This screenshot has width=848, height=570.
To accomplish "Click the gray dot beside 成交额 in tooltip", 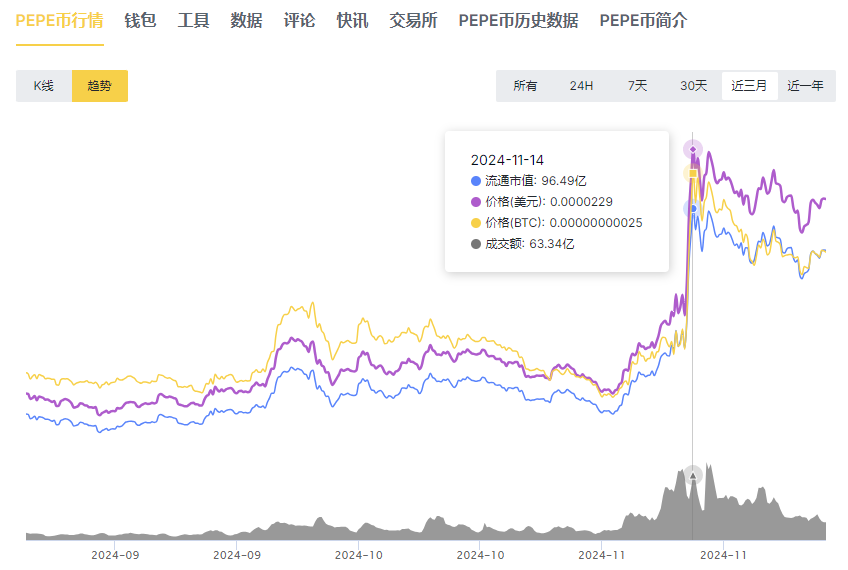I will pos(475,244).
